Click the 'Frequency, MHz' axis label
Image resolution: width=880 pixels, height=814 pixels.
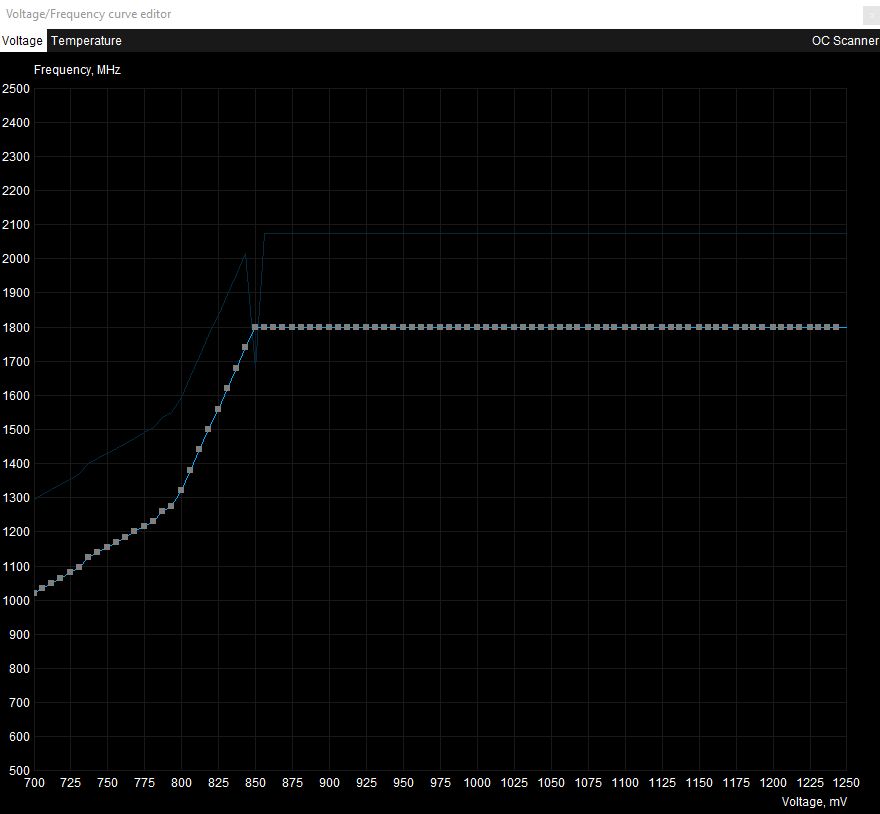(77, 70)
